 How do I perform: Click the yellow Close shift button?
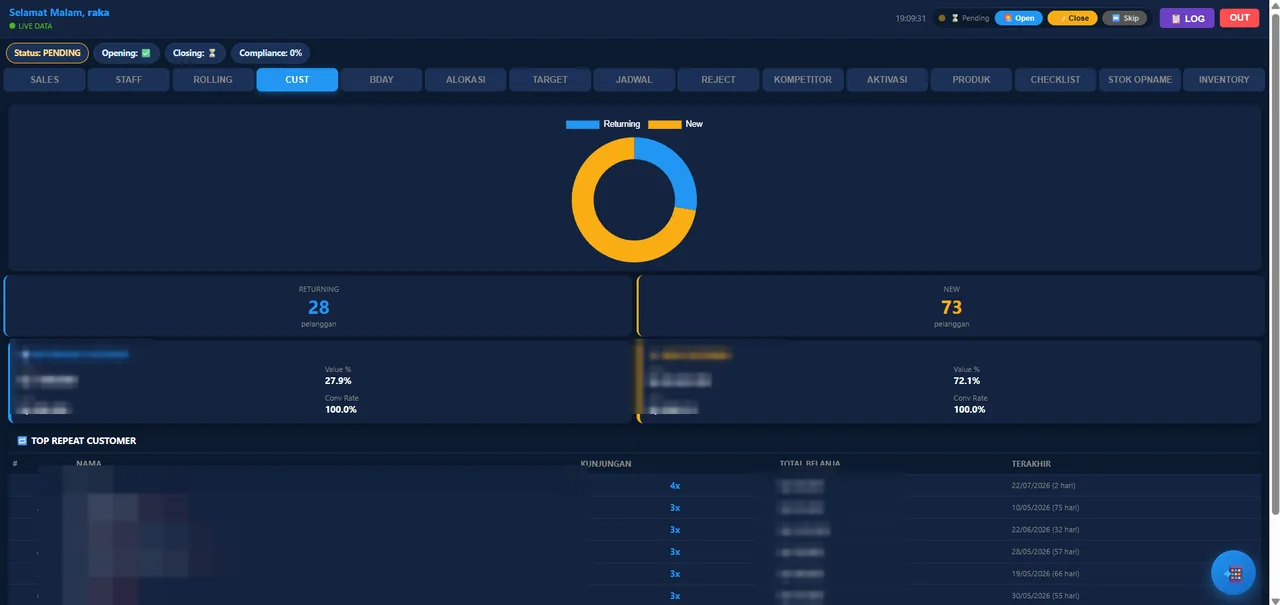[x=1072, y=18]
